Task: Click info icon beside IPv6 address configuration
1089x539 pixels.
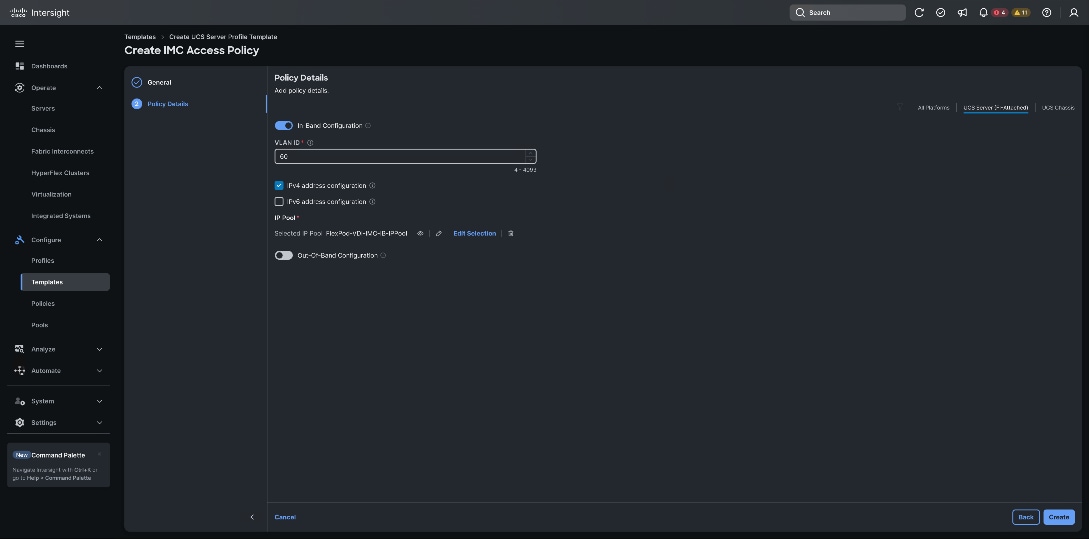Action: tap(372, 201)
